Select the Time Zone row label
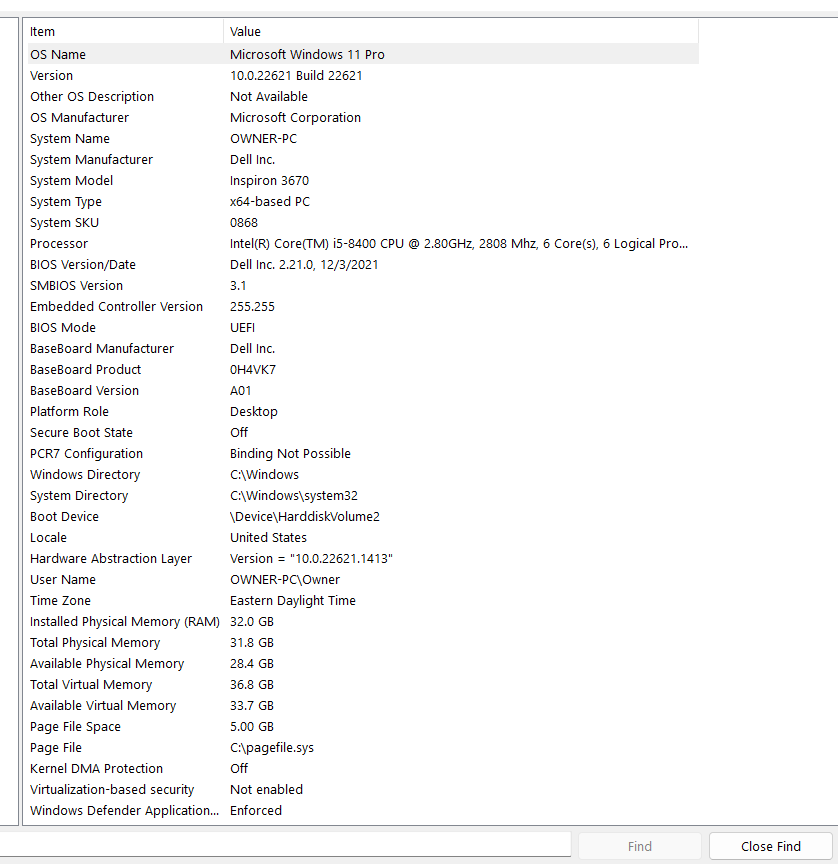The height and width of the screenshot is (864, 838). 61,600
